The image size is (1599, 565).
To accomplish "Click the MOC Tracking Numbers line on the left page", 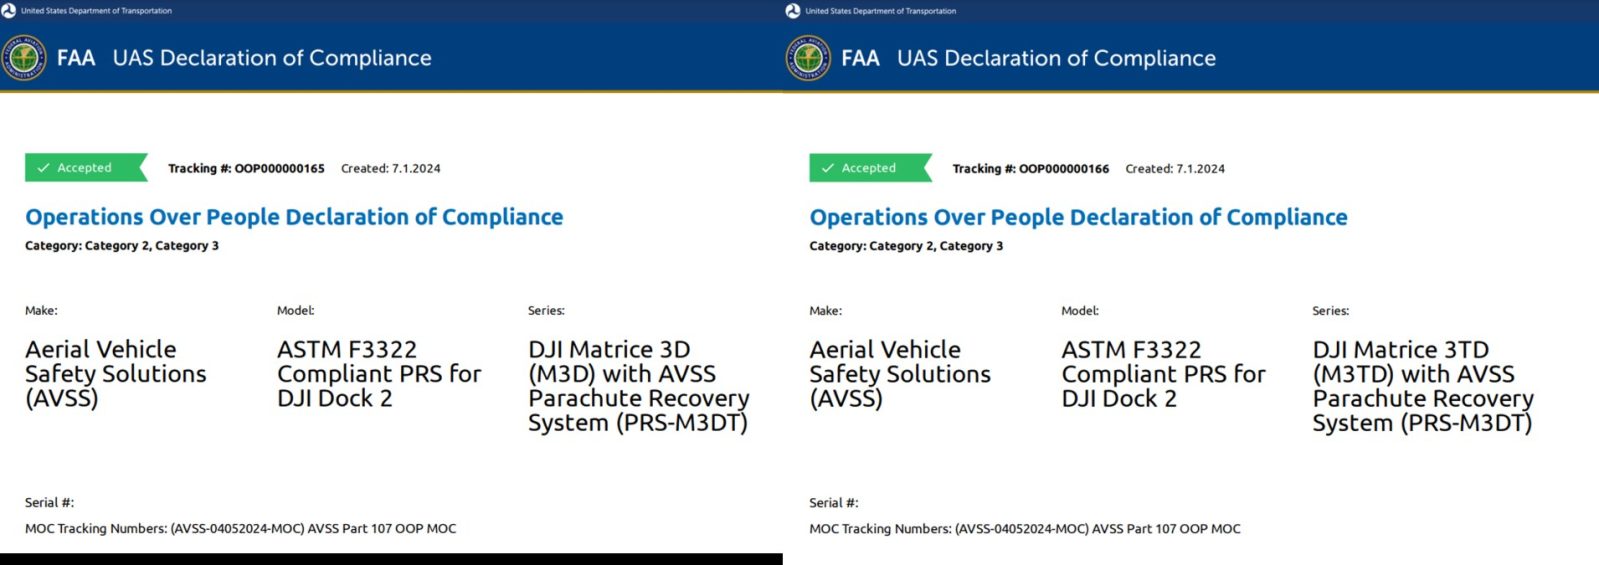I will [240, 529].
